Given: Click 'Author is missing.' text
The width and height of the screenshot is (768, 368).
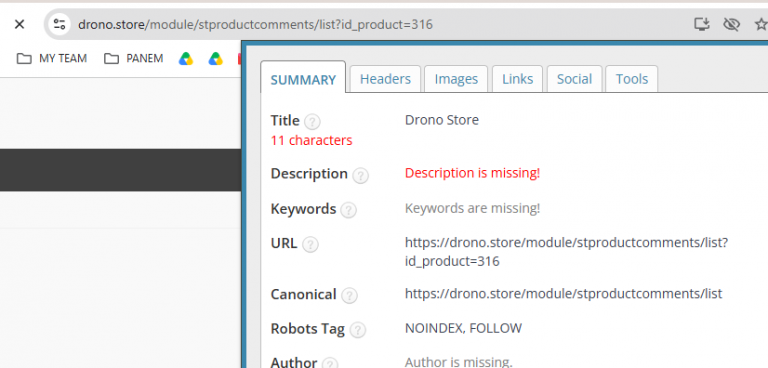Looking at the screenshot, I should pos(458,362).
